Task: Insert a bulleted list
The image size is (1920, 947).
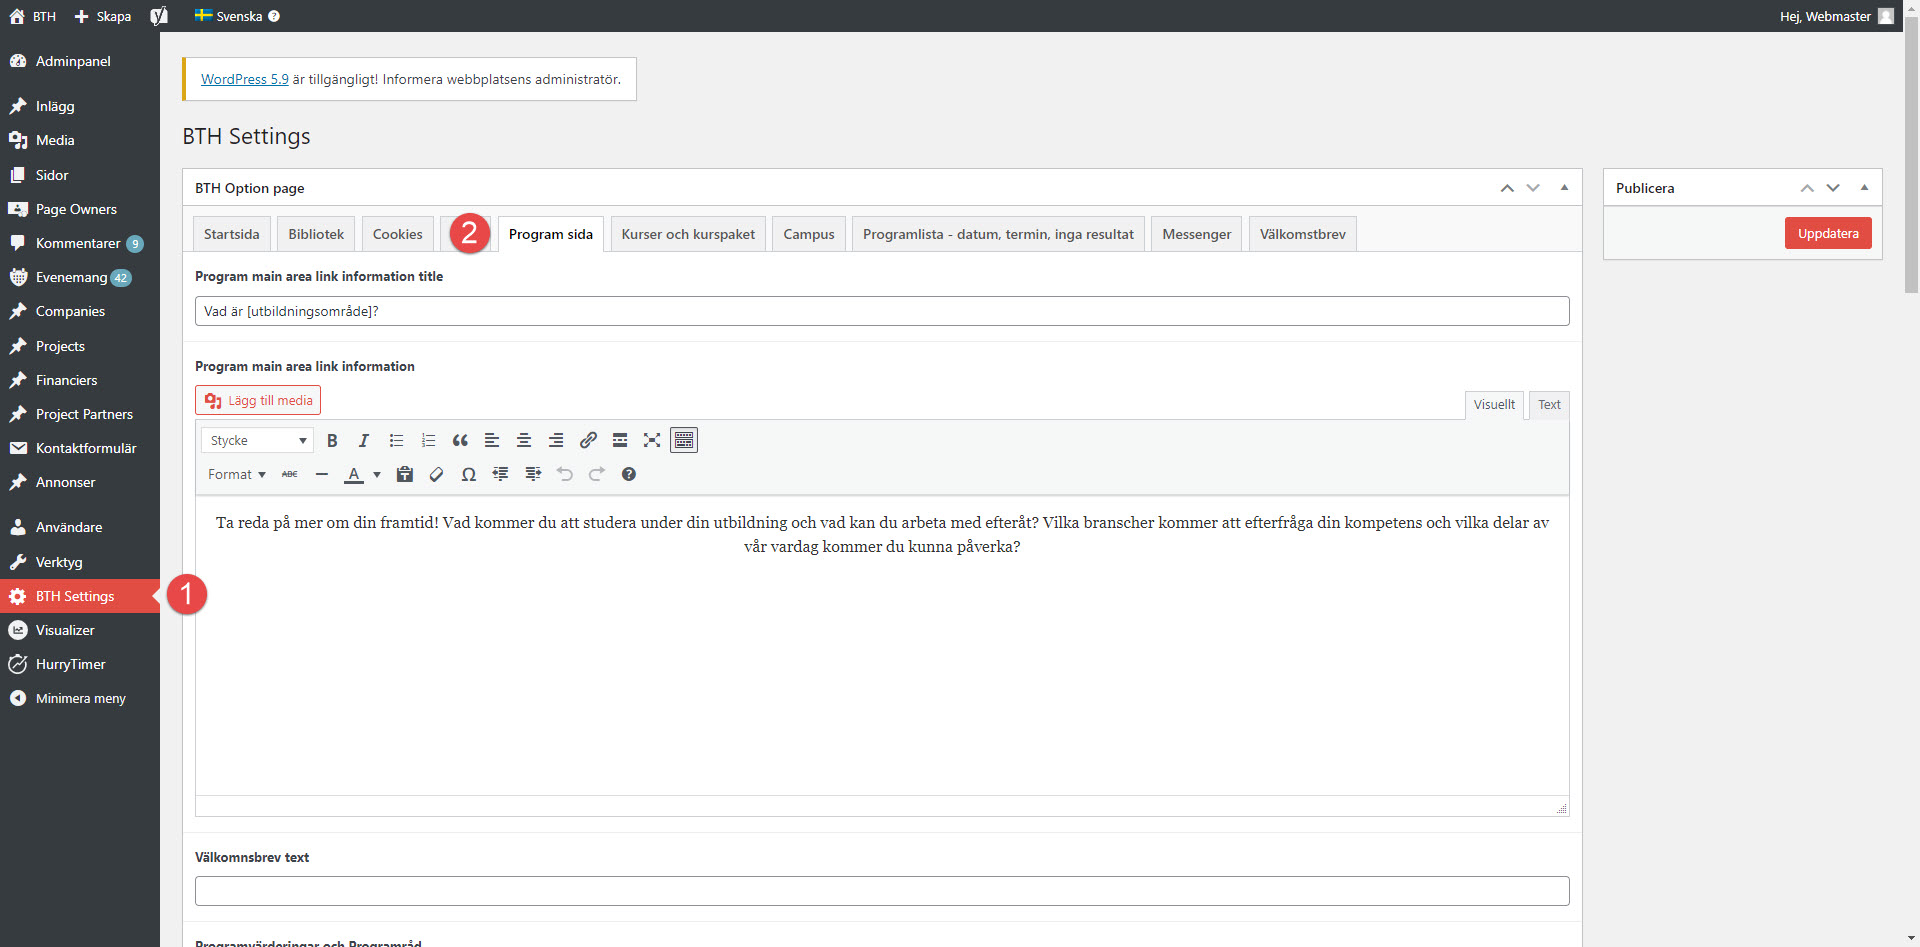Action: click(396, 440)
